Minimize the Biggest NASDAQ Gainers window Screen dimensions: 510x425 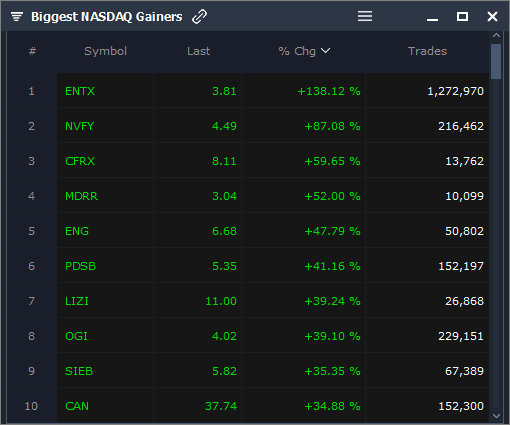tap(432, 19)
